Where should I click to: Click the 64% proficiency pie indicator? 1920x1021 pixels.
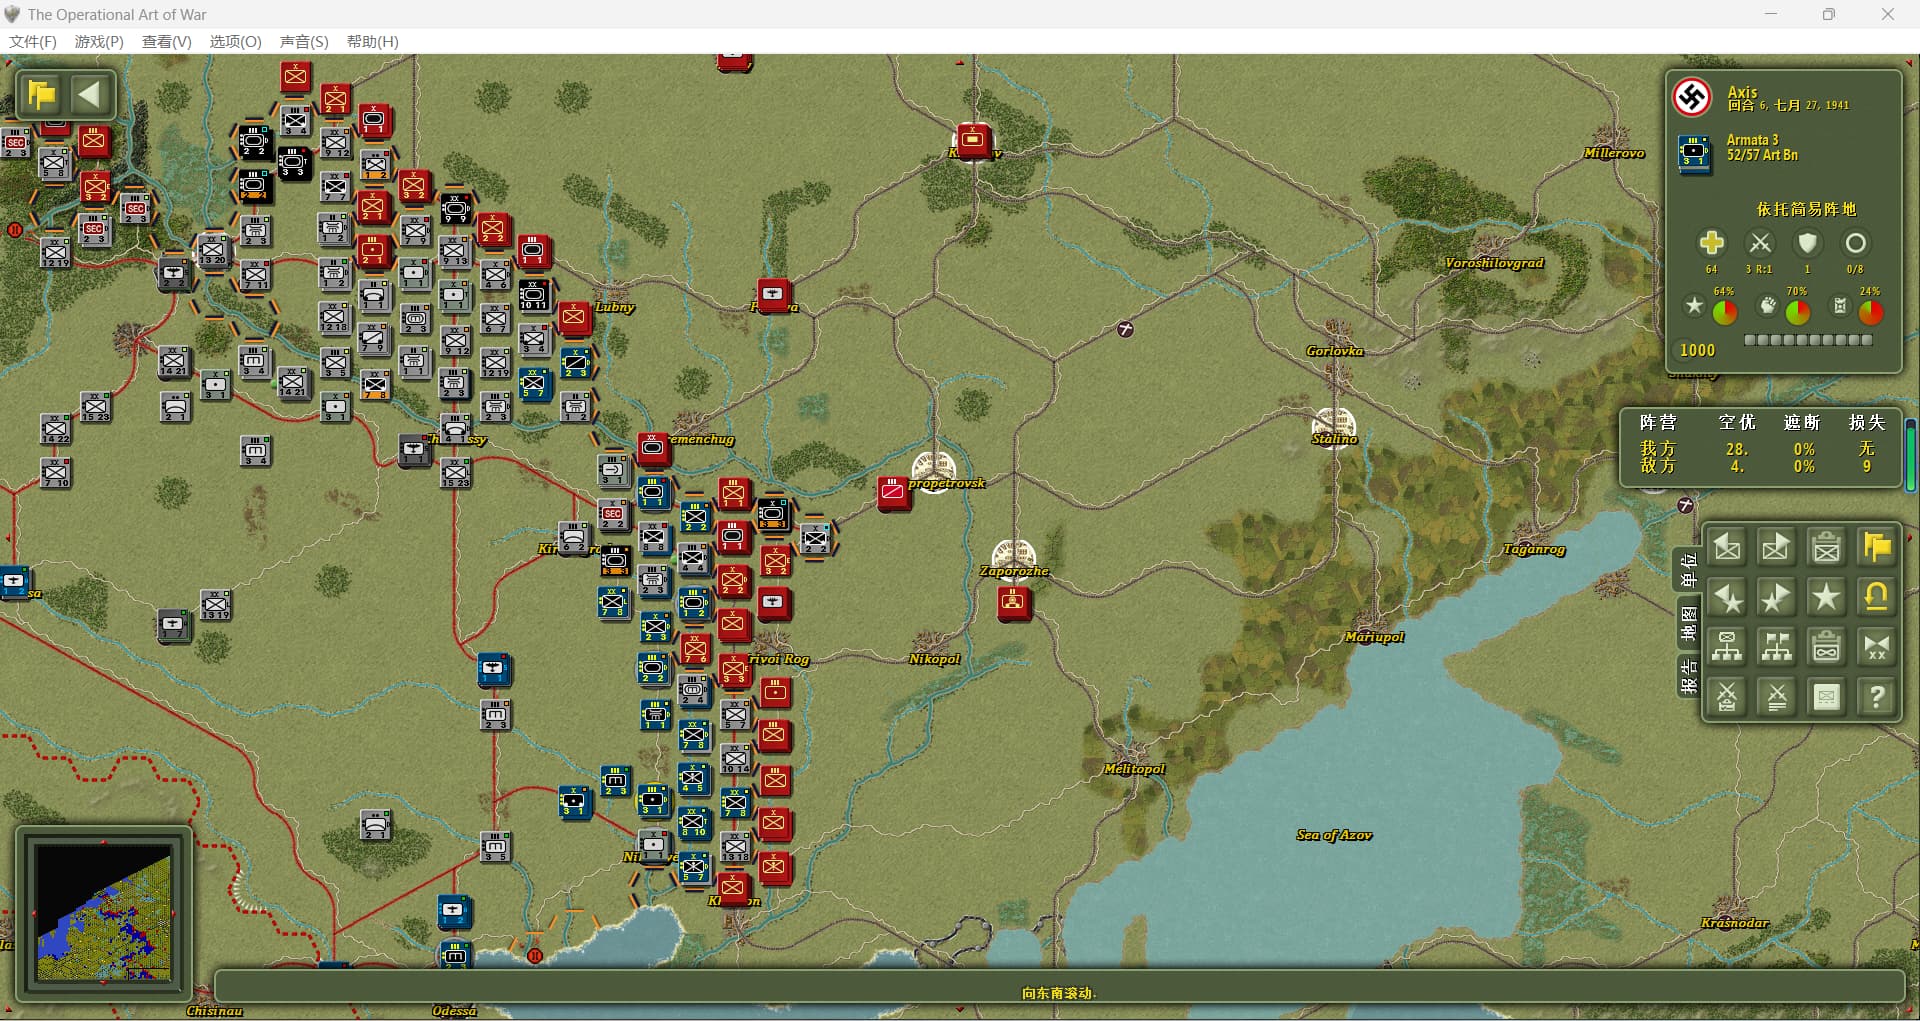(x=1724, y=312)
